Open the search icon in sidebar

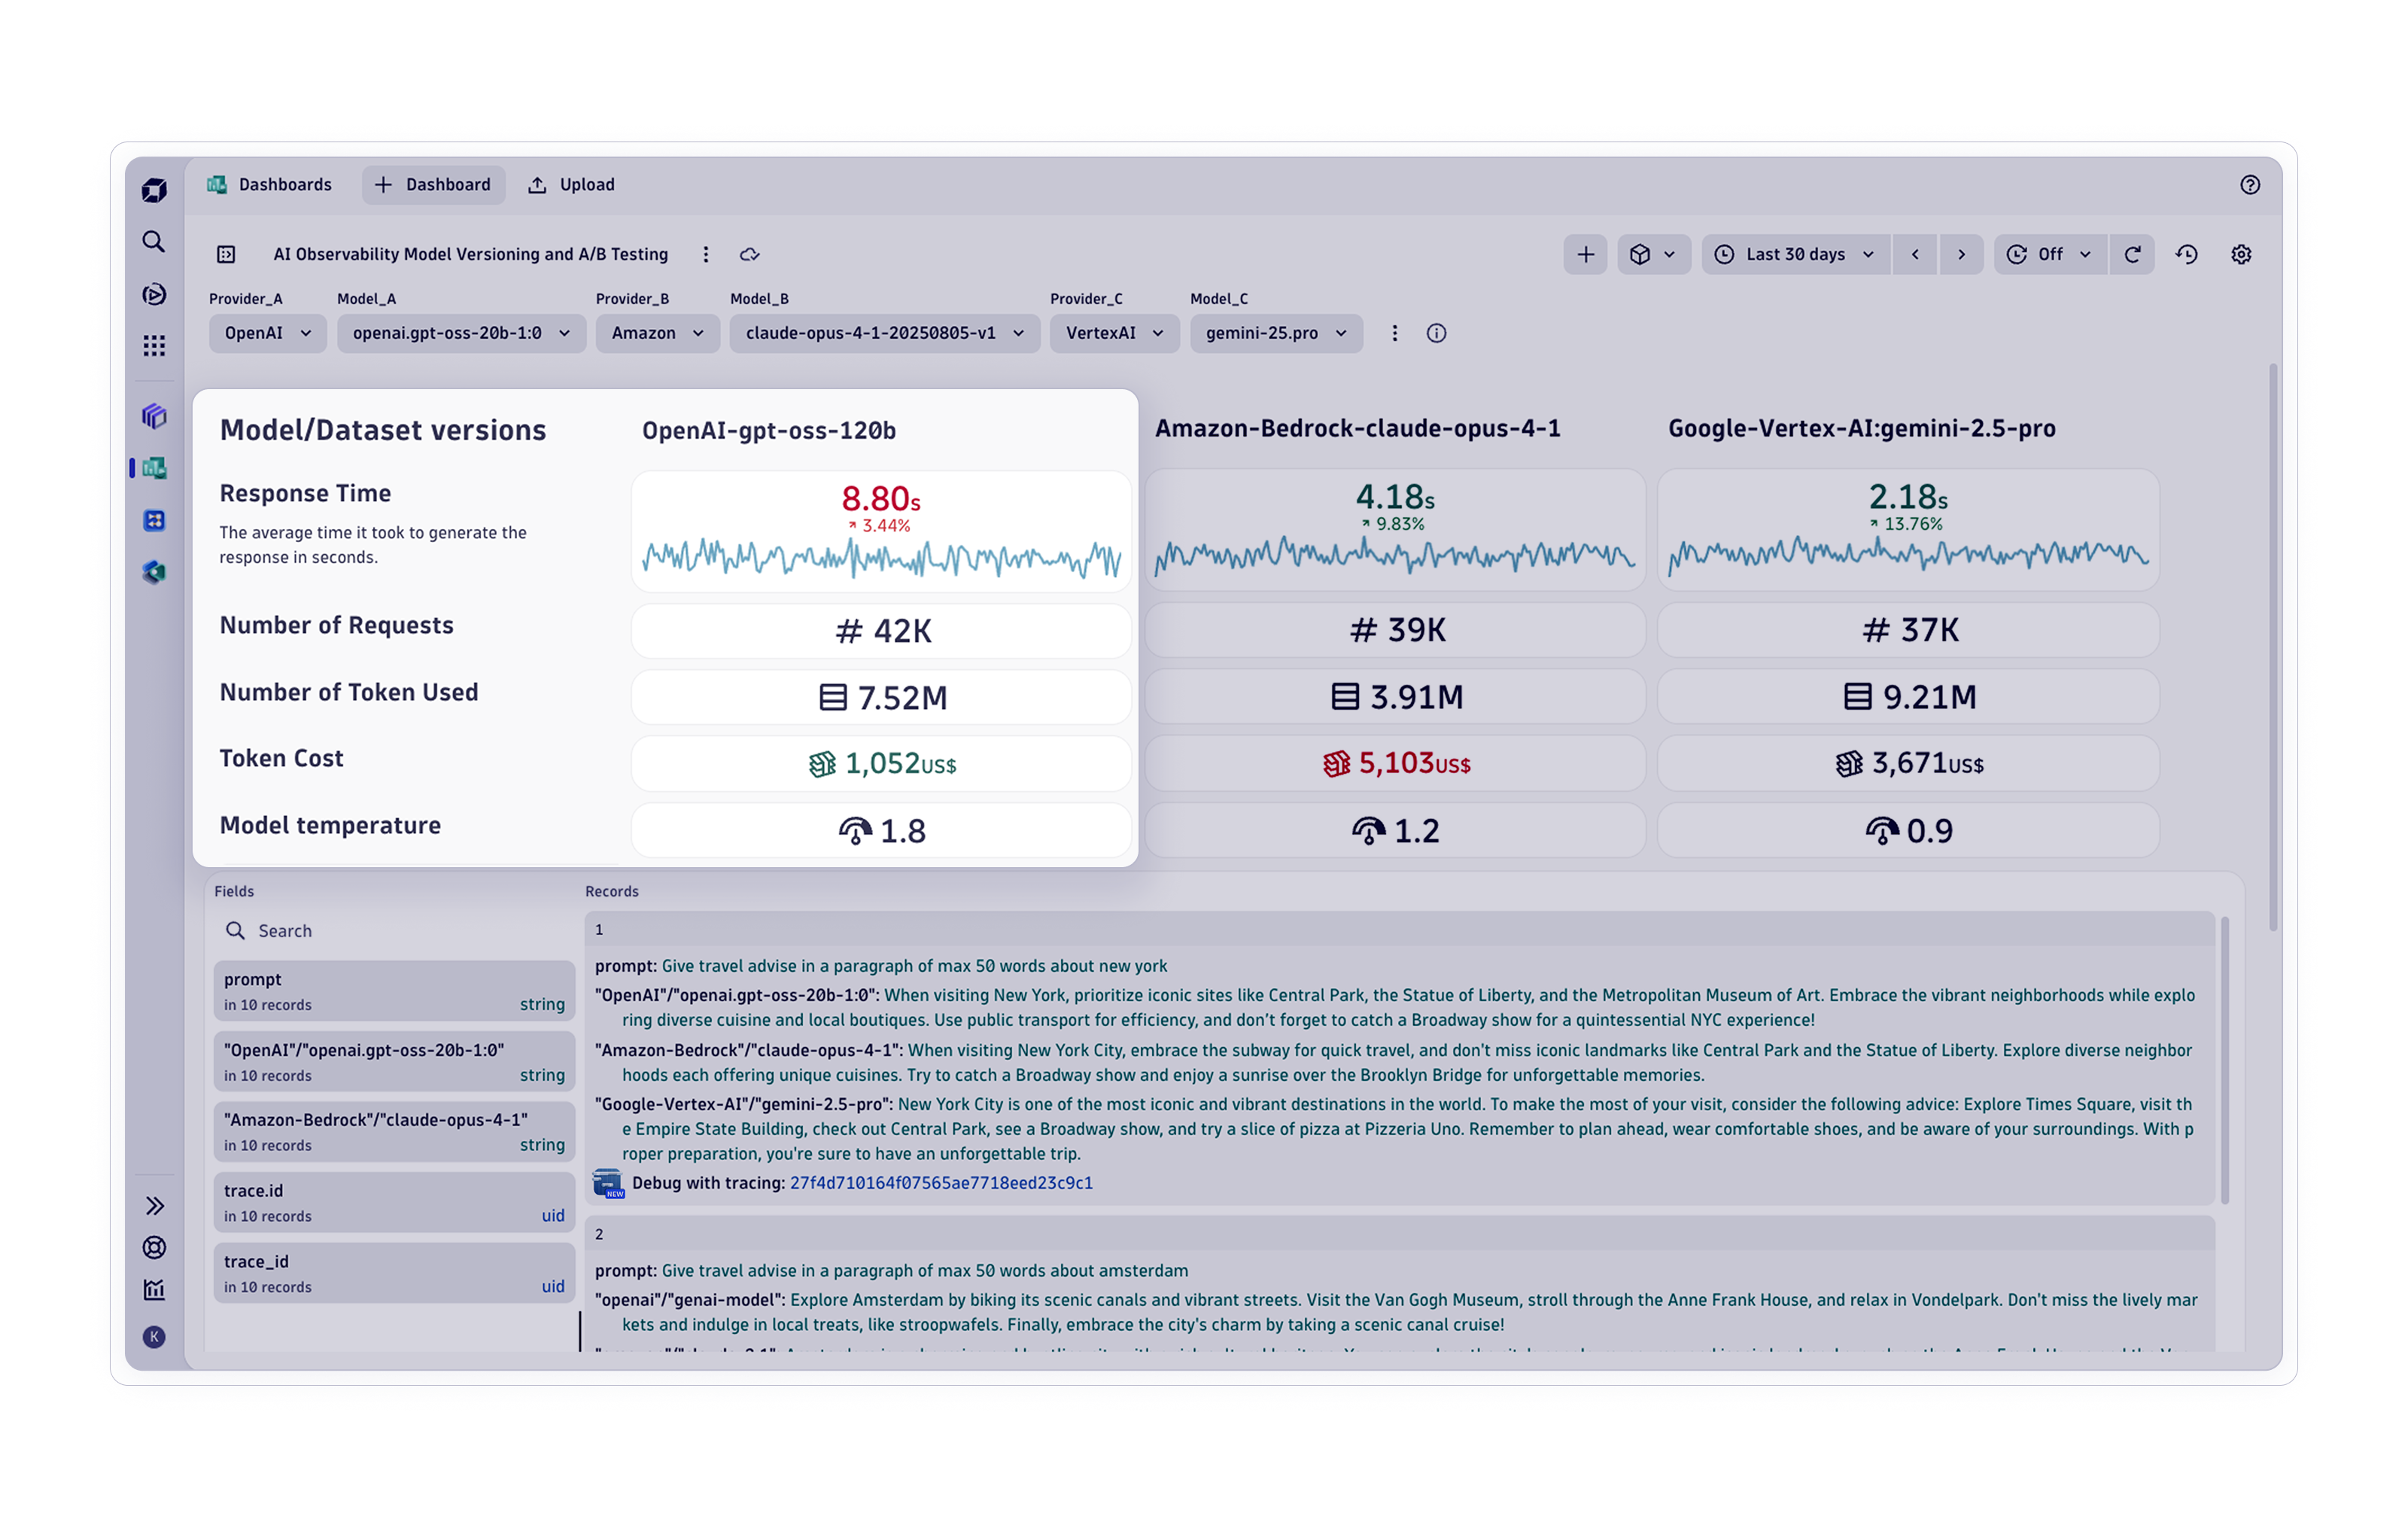click(154, 241)
